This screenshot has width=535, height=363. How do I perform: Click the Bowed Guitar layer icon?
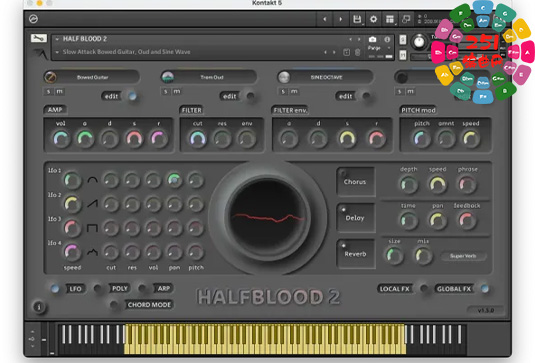pos(50,77)
